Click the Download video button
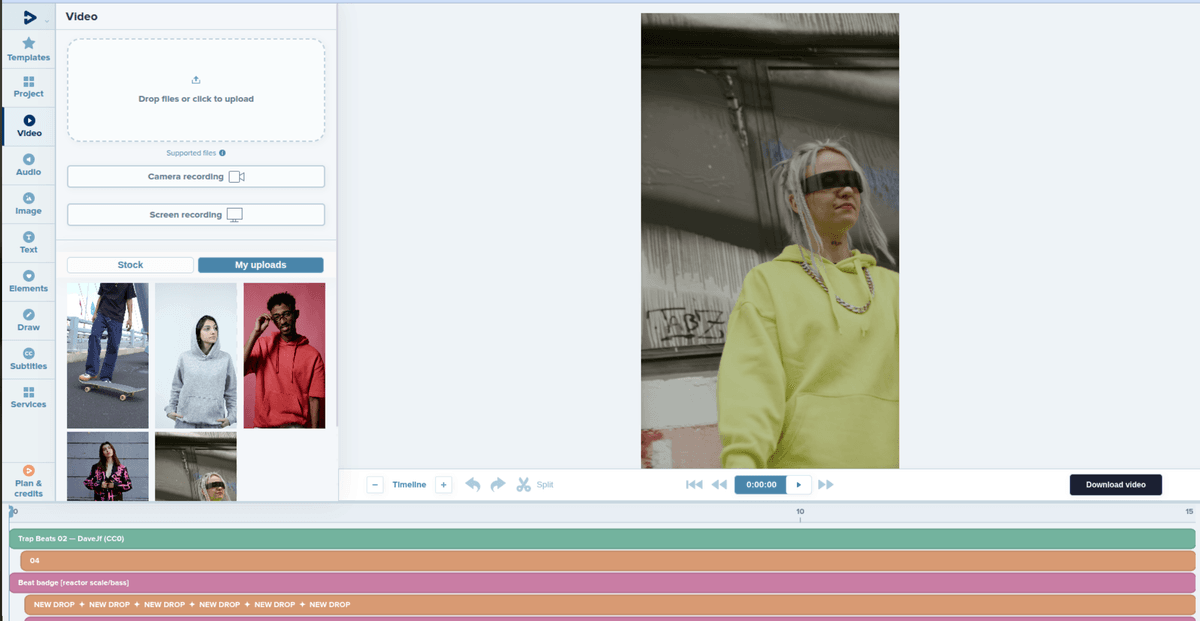Screen dimensions: 1200x621 (x=1116, y=484)
